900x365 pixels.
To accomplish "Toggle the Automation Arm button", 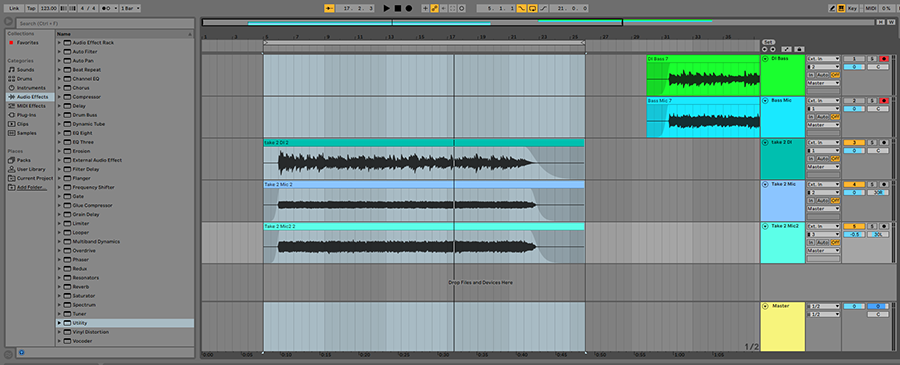I will (435, 8).
